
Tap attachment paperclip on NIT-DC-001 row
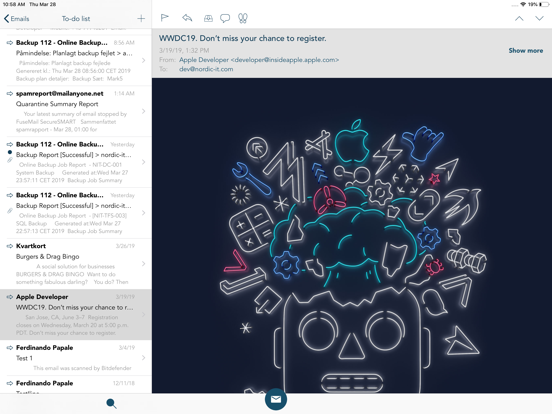10,160
